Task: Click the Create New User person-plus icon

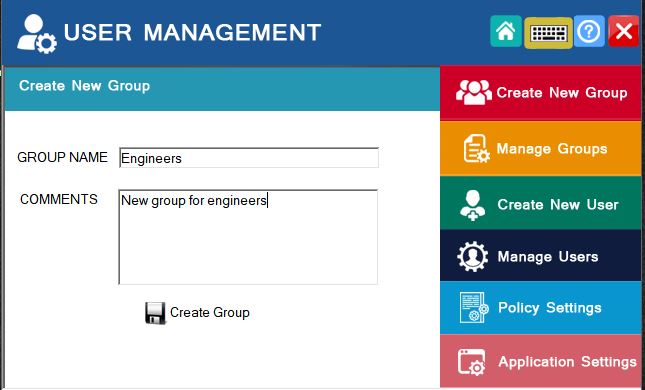Action: point(473,205)
